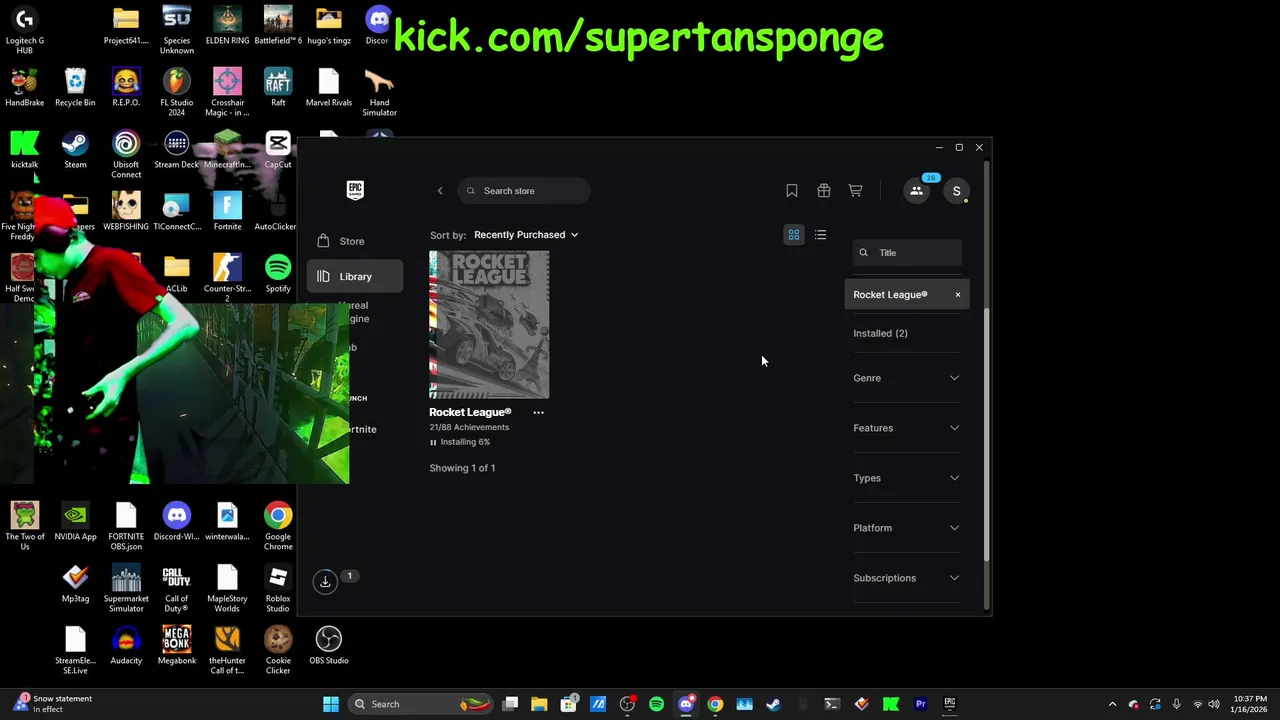Image resolution: width=1280 pixels, height=720 pixels.
Task: Open the kicktalk desktop icon
Action: point(24,150)
